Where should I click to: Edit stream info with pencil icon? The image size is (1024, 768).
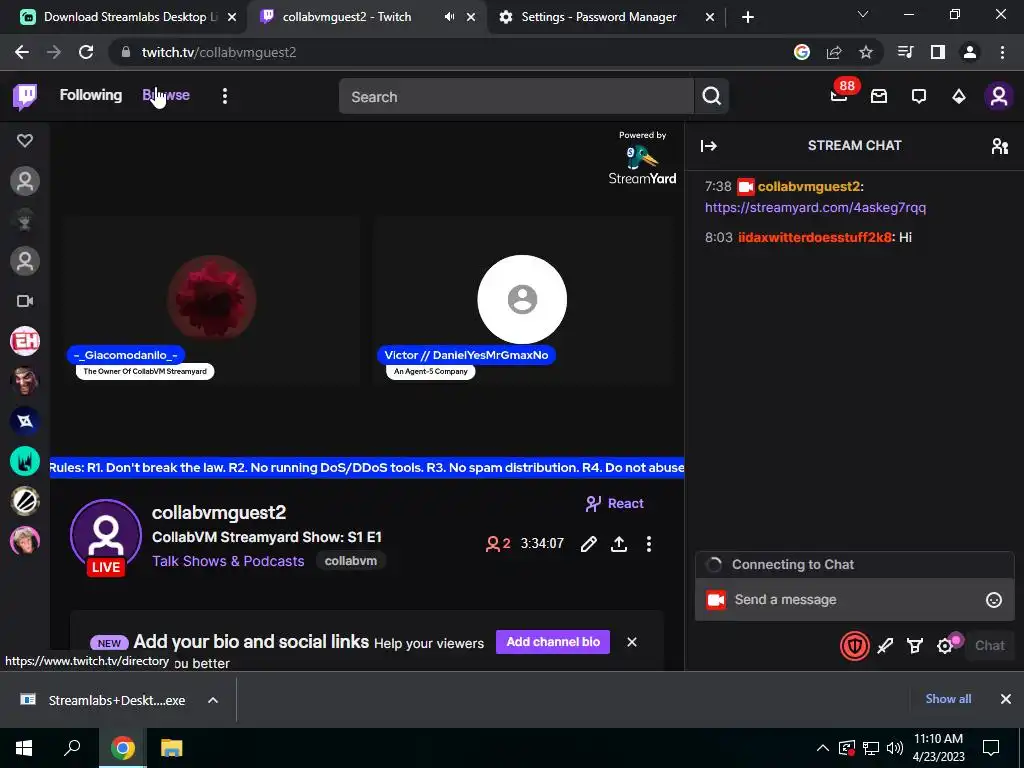588,544
